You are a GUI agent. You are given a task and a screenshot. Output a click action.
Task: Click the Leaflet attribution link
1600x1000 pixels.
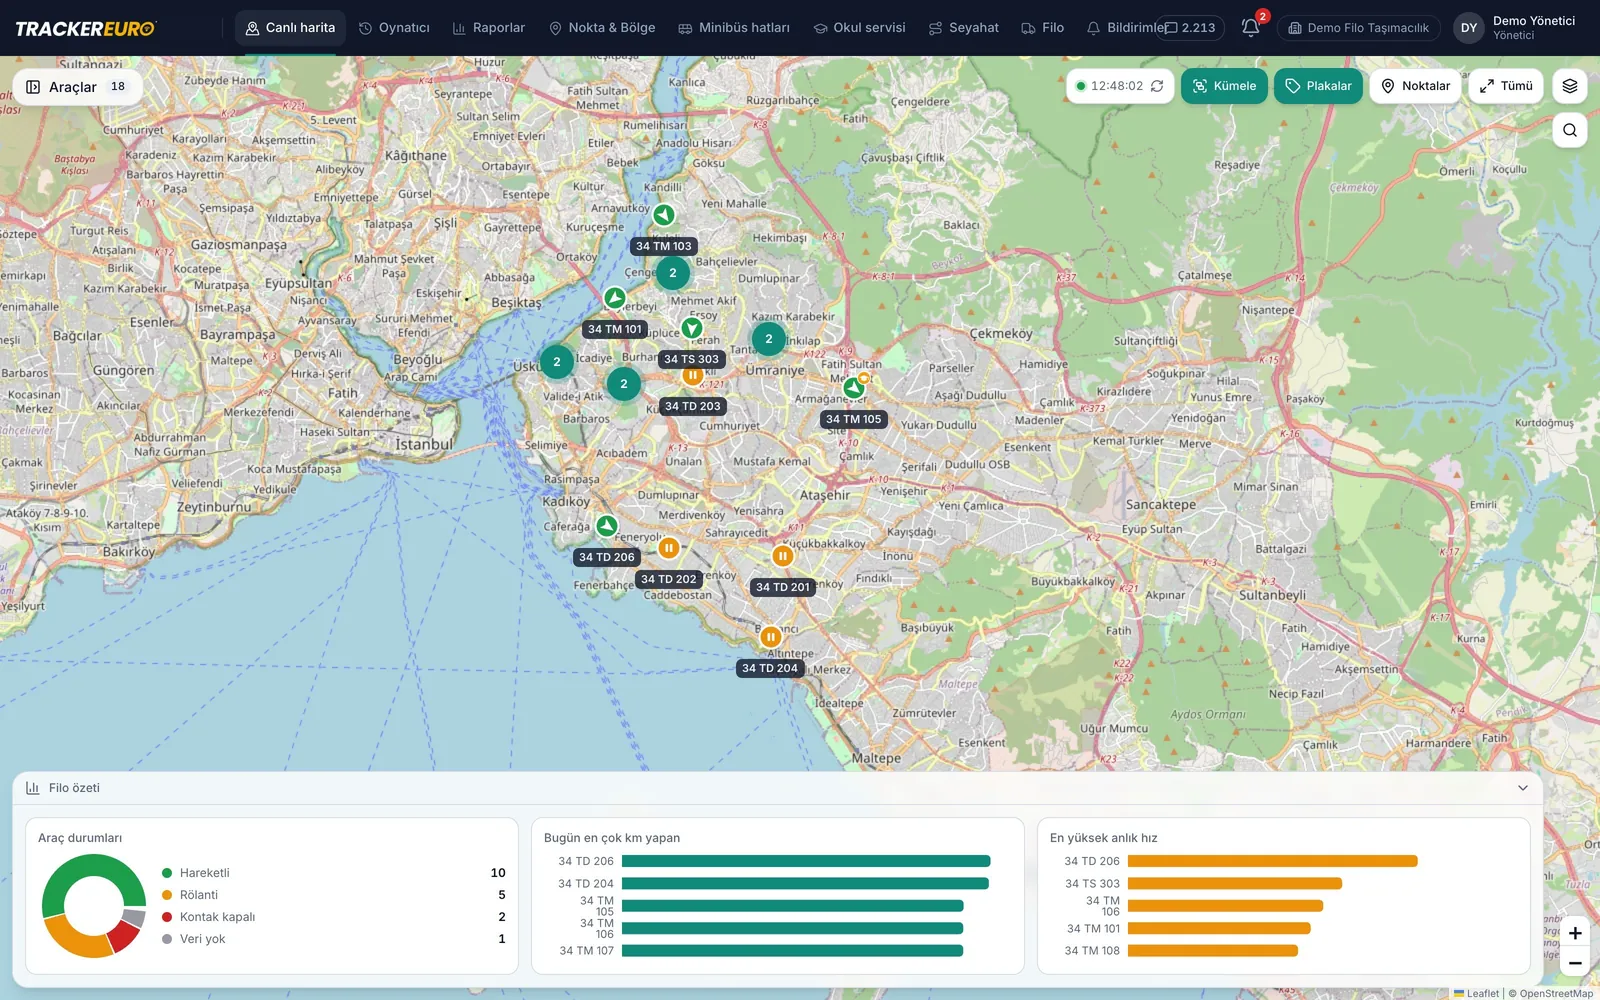[1476, 993]
